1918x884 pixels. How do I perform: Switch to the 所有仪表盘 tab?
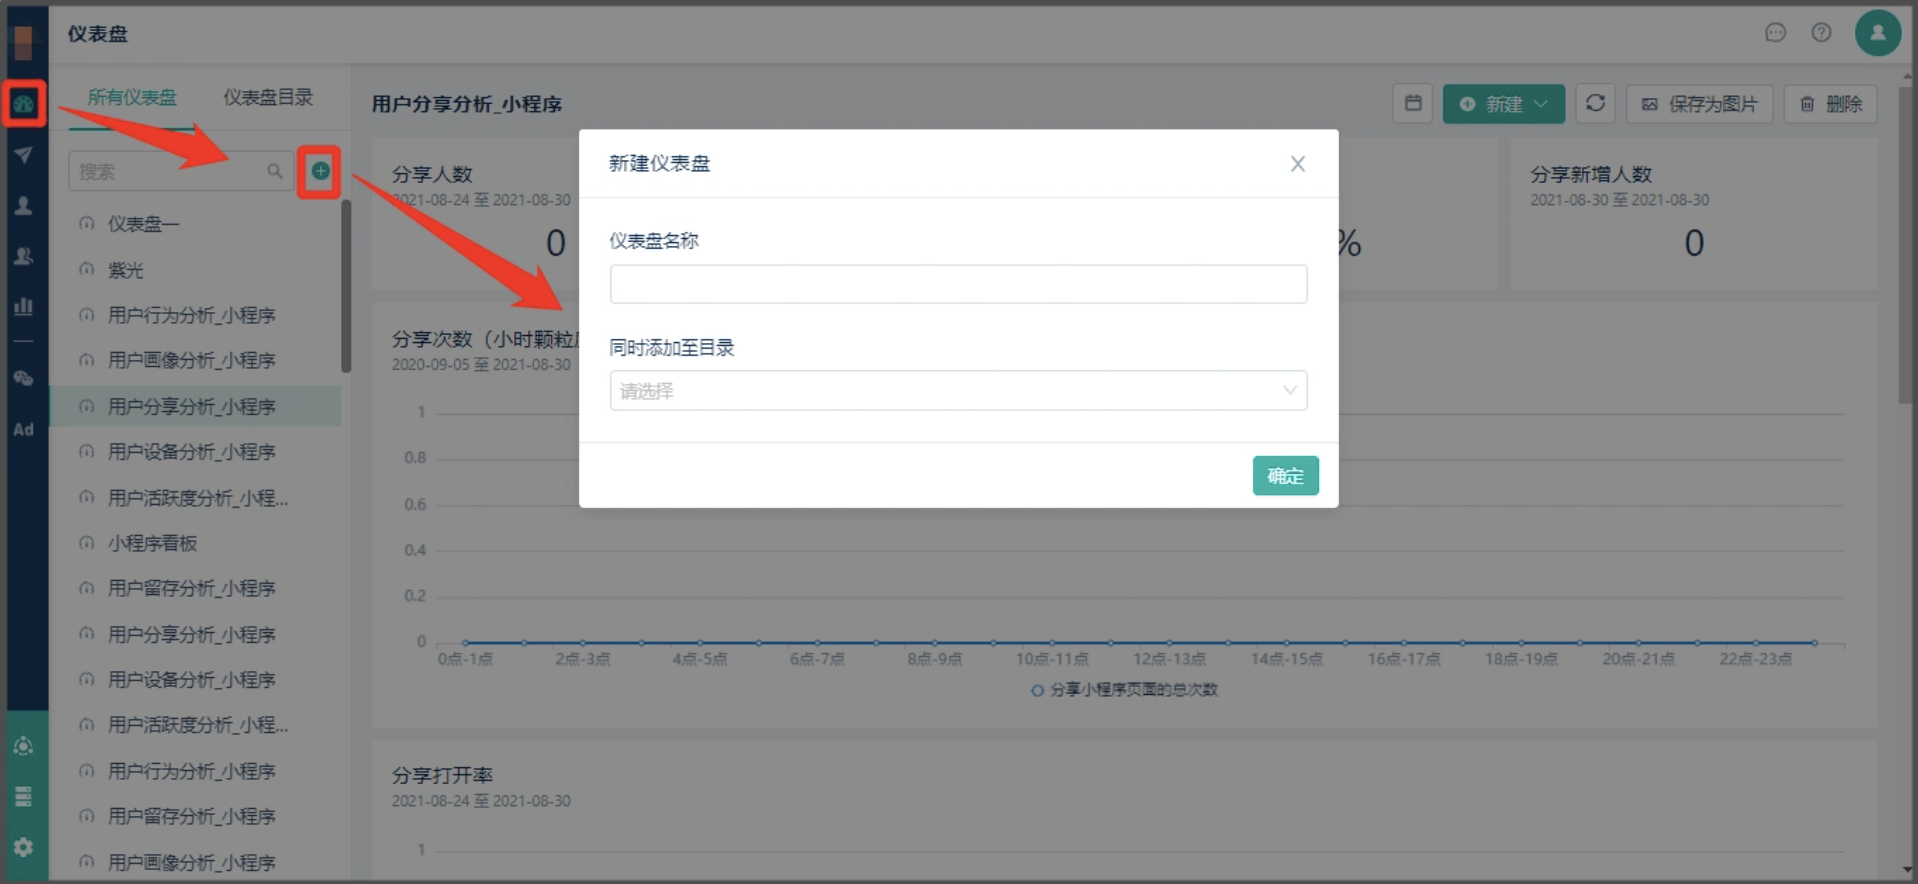pyautogui.click(x=131, y=97)
